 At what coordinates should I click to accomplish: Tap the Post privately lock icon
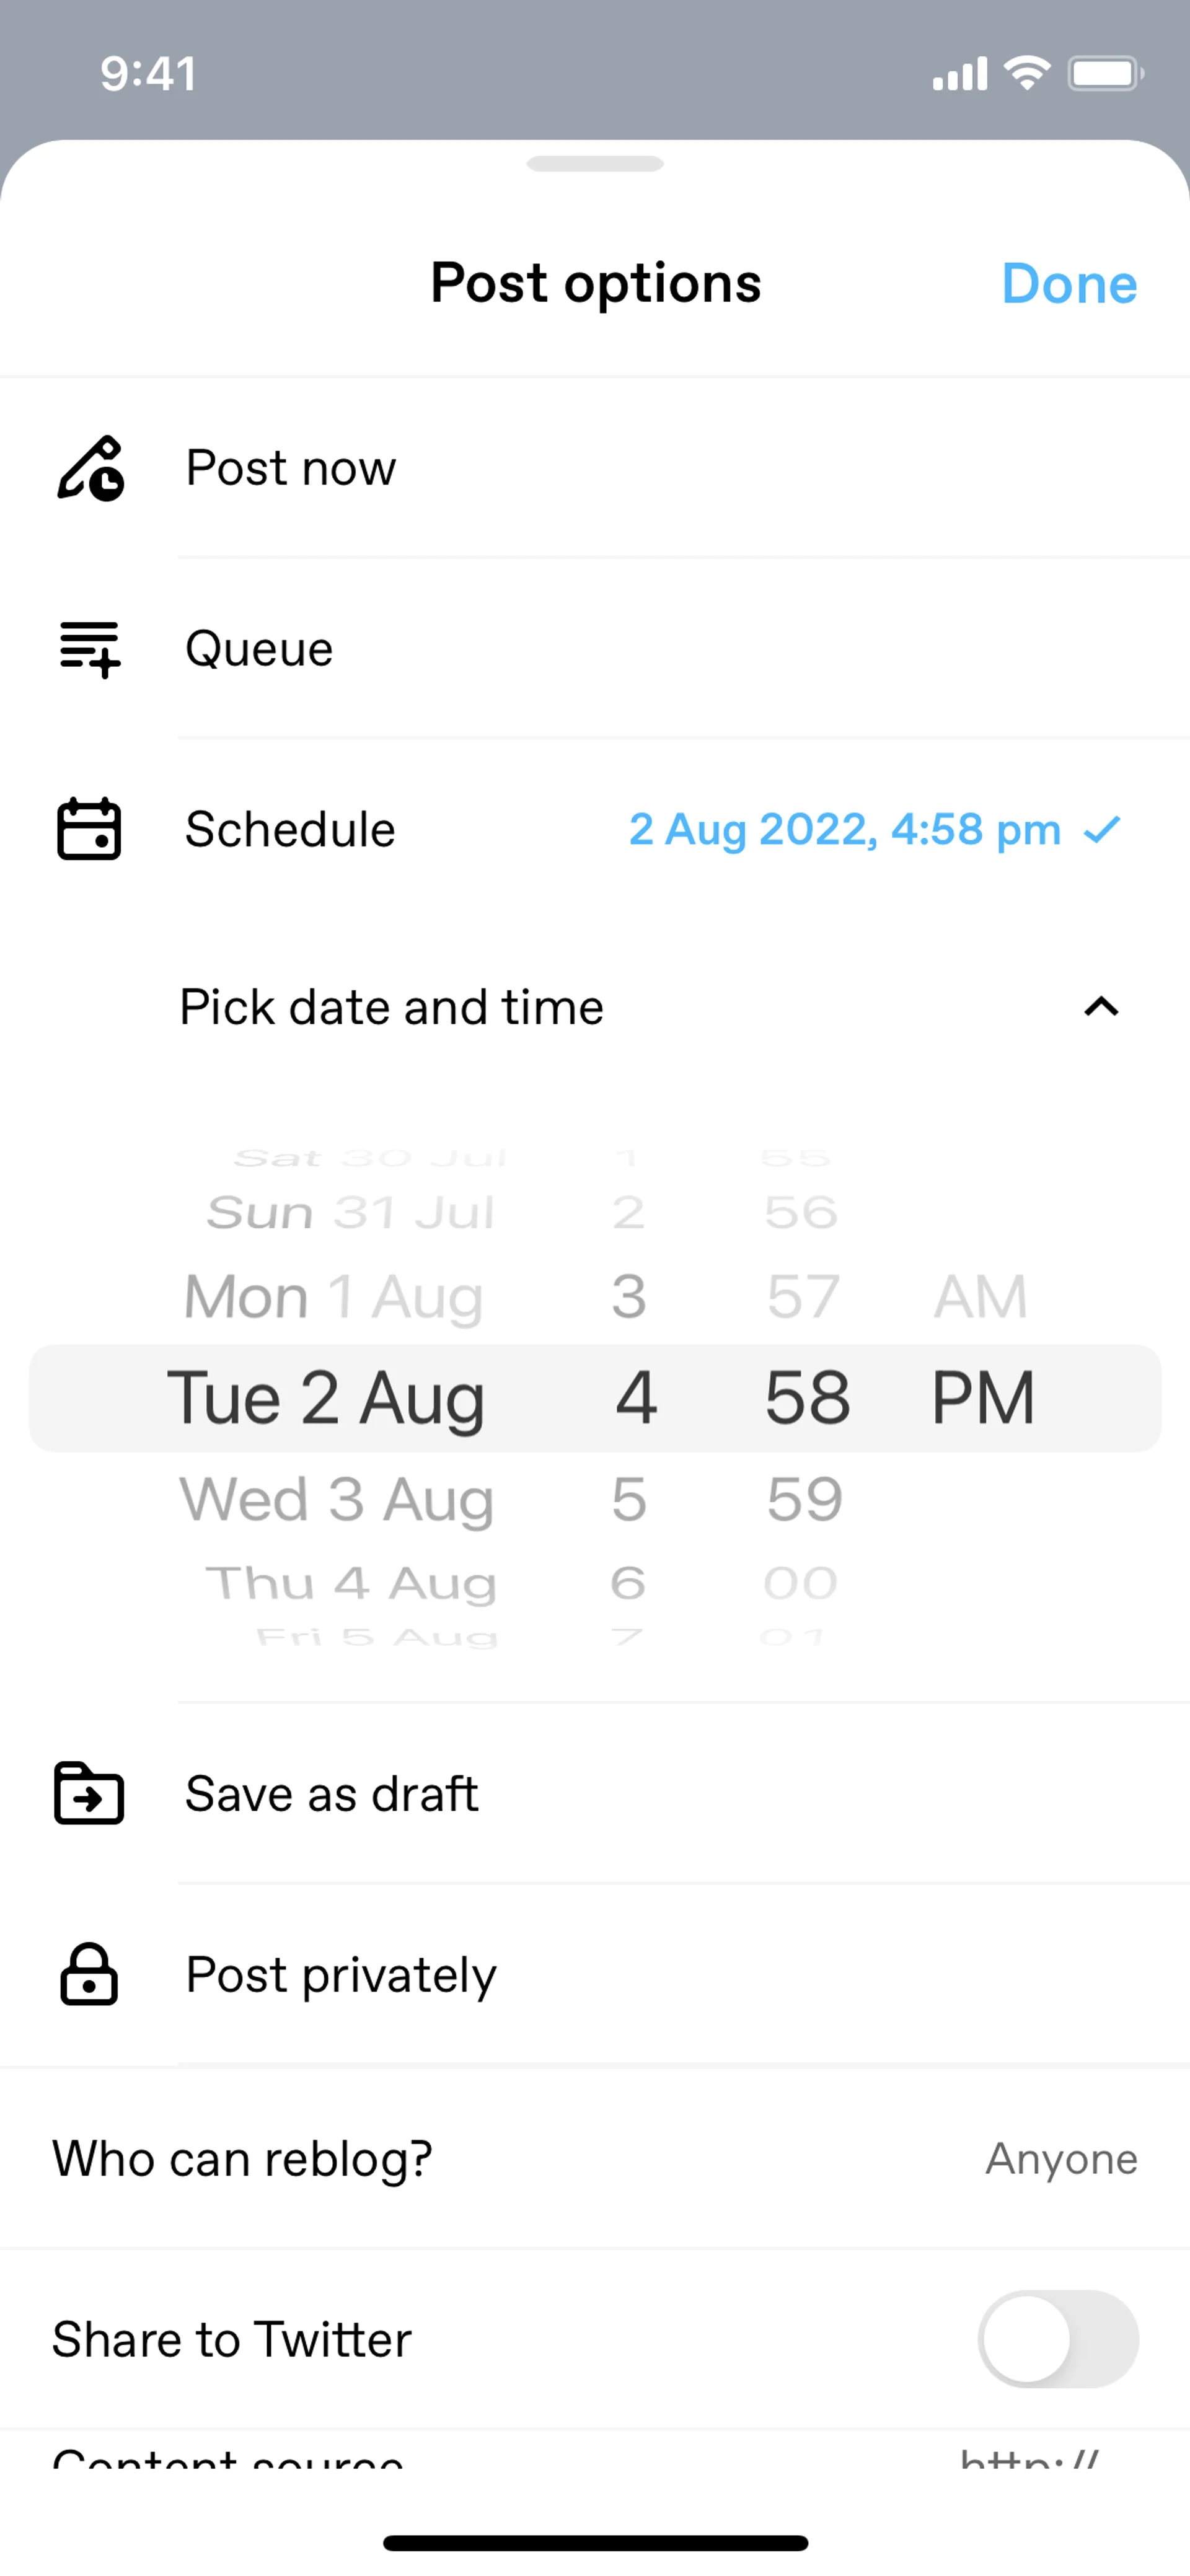click(89, 1974)
